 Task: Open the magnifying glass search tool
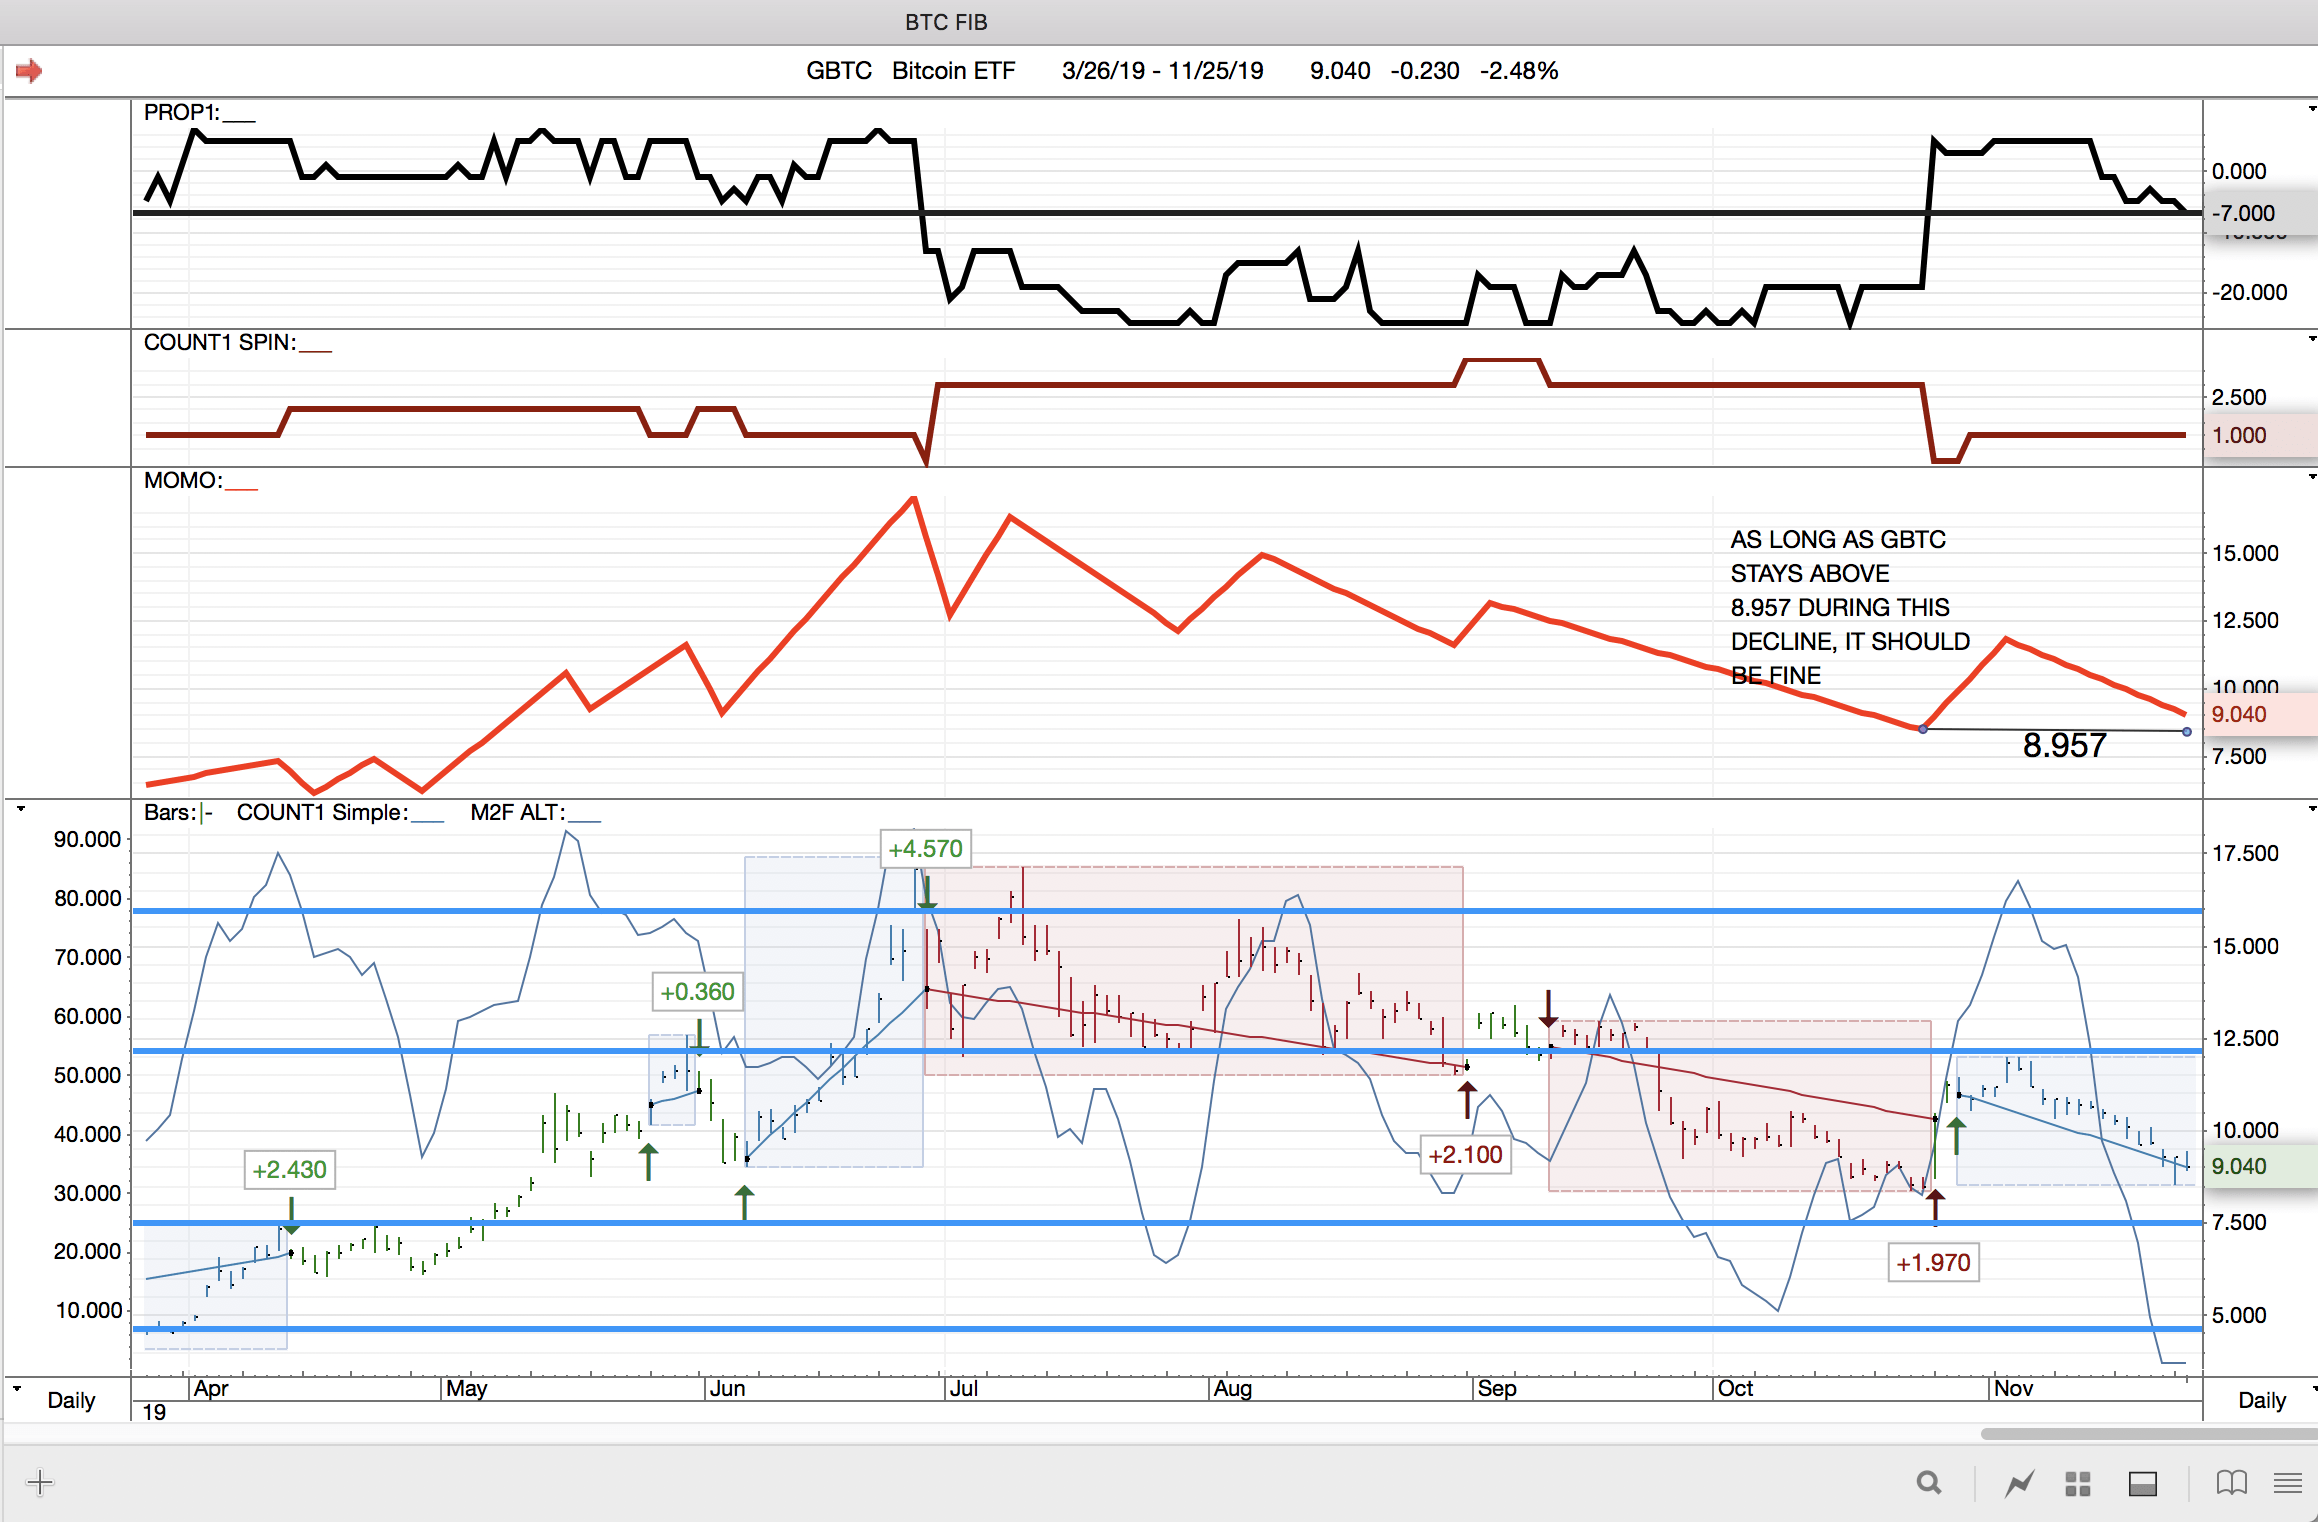point(1928,1482)
